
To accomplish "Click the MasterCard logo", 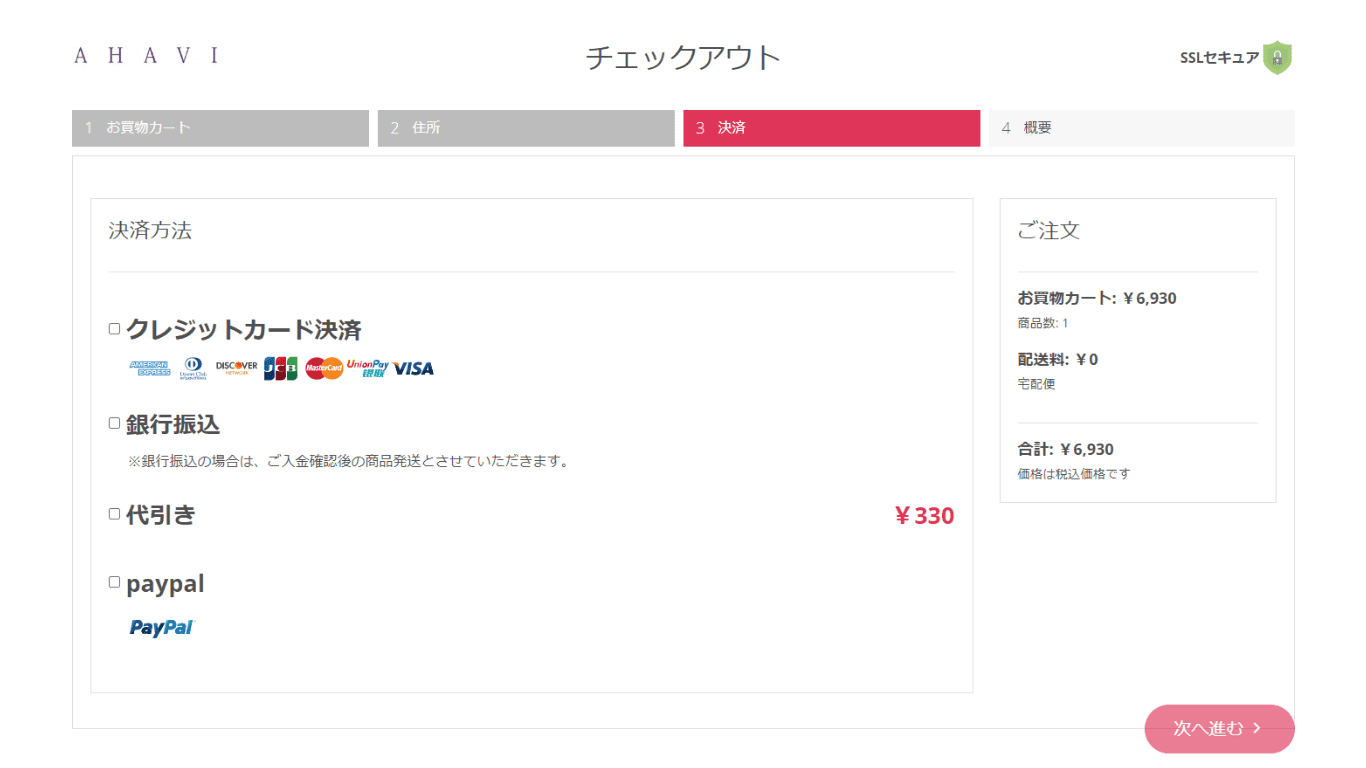I will click(324, 368).
